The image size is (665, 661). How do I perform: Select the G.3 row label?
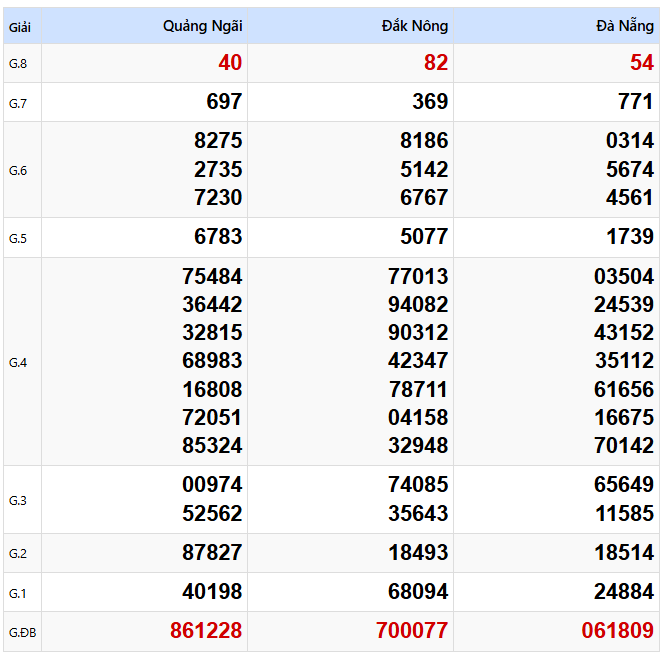(x=18, y=500)
